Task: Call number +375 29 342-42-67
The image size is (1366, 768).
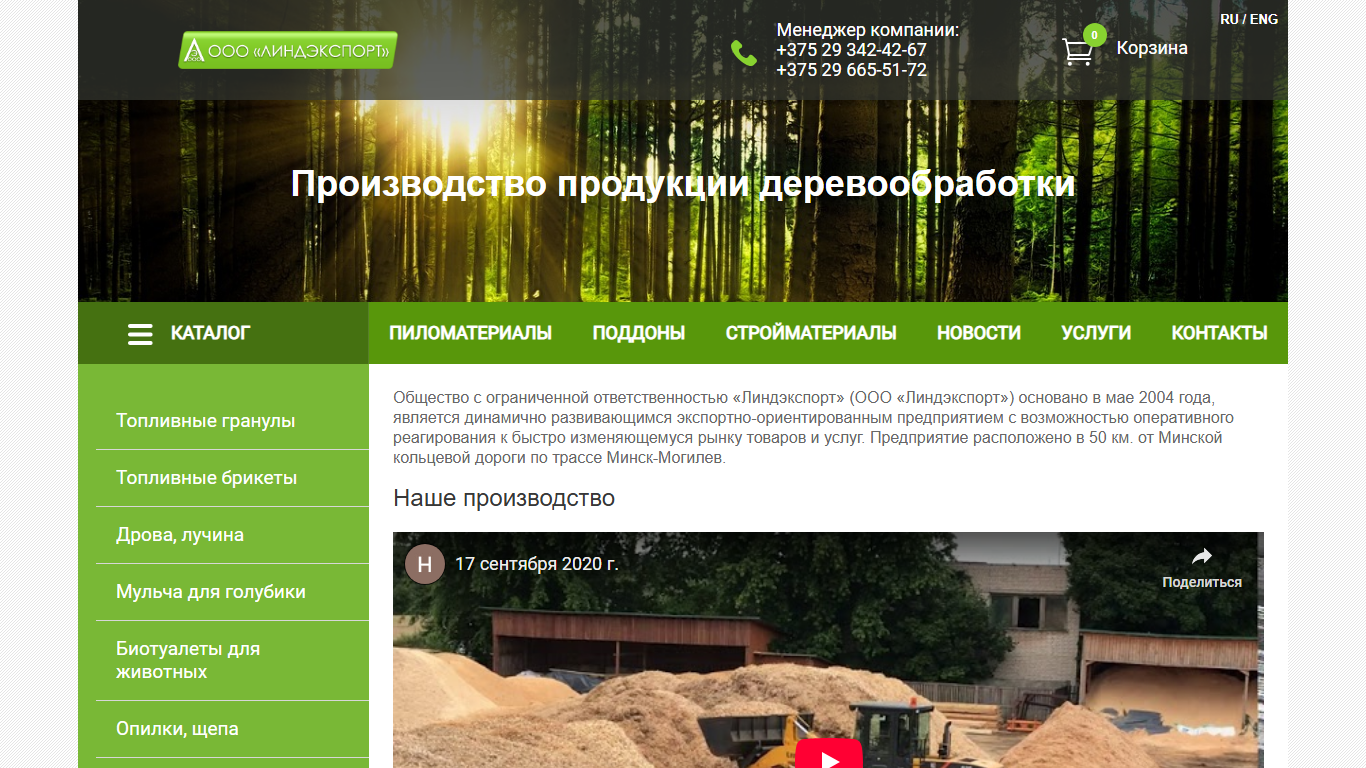Action: click(851, 50)
